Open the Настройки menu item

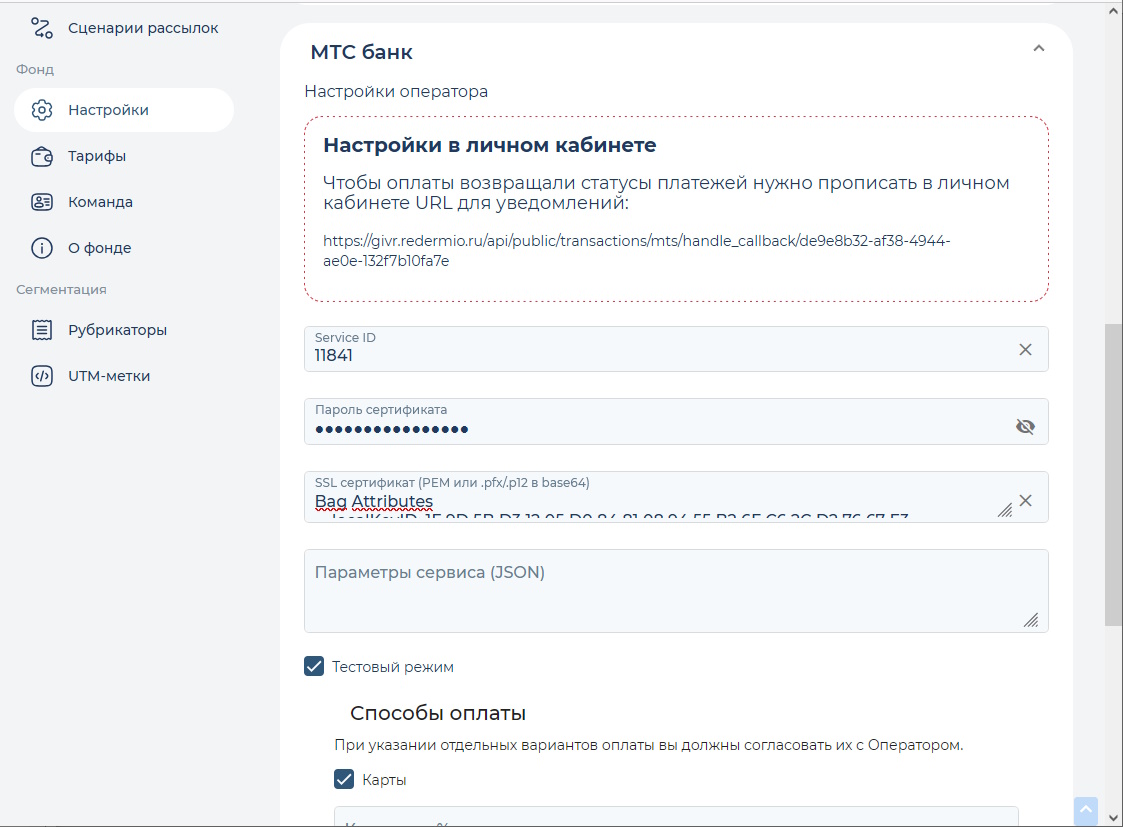[x=124, y=110]
